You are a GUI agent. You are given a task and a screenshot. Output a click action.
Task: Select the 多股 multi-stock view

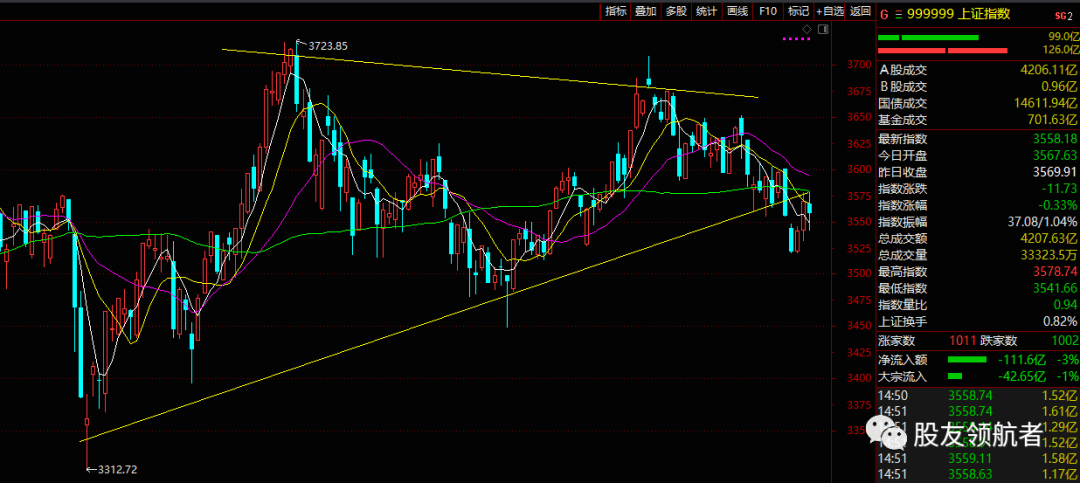point(676,11)
